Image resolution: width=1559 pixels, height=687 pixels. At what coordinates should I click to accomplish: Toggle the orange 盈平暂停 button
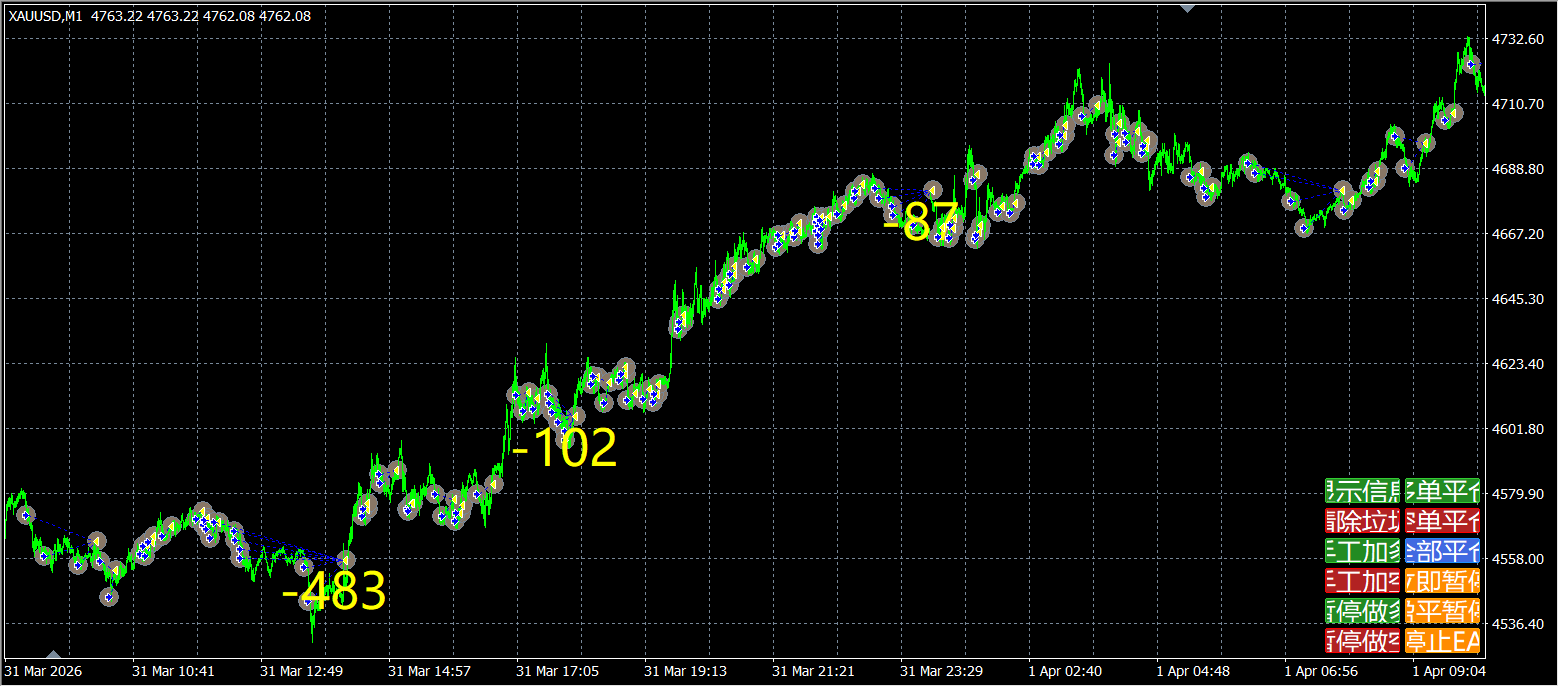coord(1442,611)
